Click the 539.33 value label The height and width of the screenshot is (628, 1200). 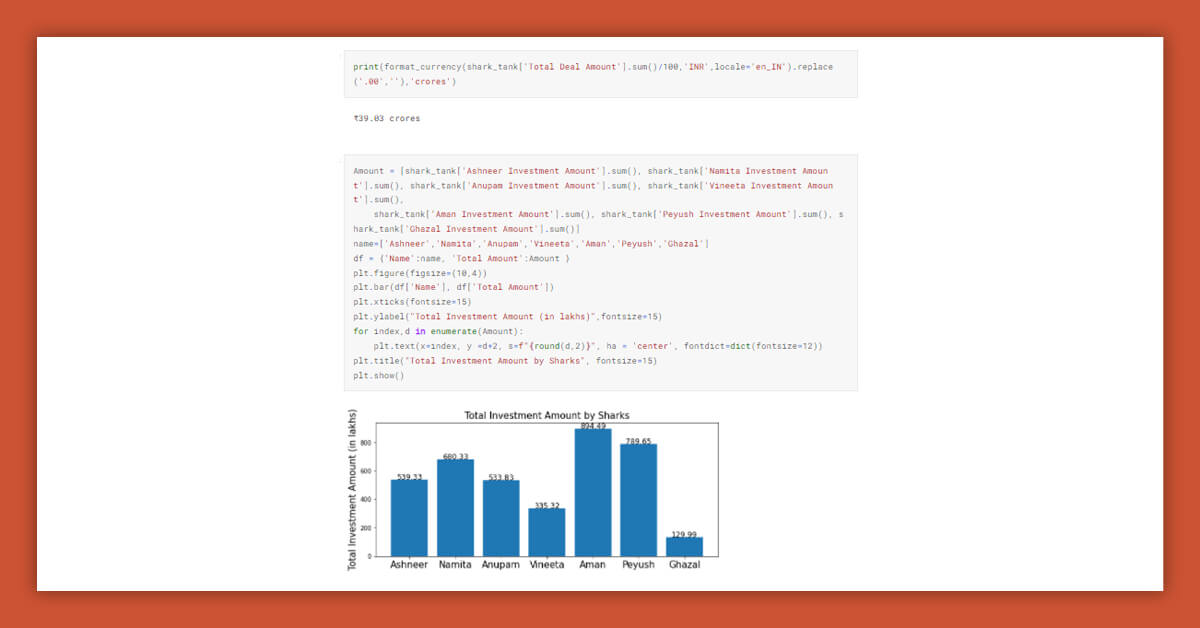click(x=409, y=477)
